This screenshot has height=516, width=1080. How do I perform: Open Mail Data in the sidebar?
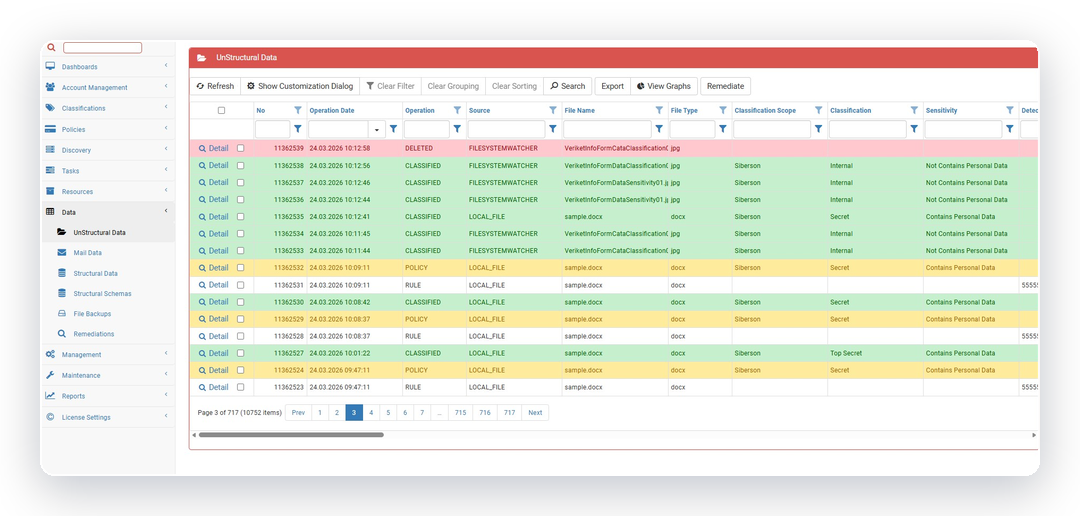87,253
